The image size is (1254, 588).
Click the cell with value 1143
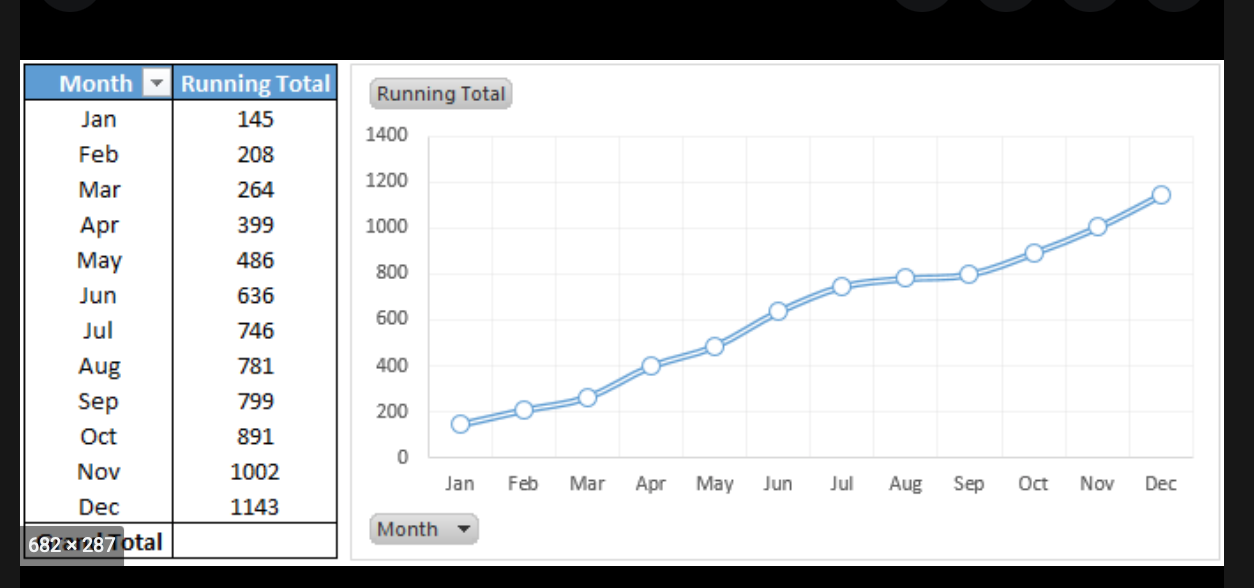click(255, 506)
